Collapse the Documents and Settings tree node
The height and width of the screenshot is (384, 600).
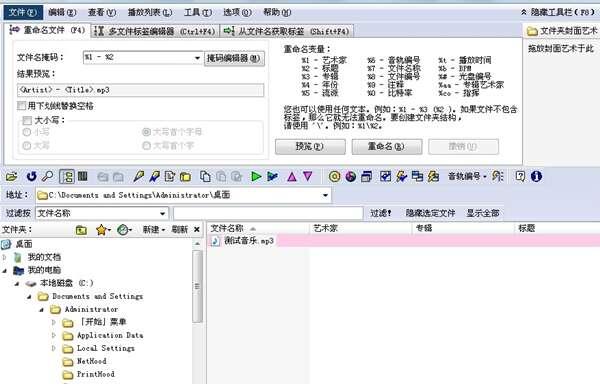(x=29, y=296)
